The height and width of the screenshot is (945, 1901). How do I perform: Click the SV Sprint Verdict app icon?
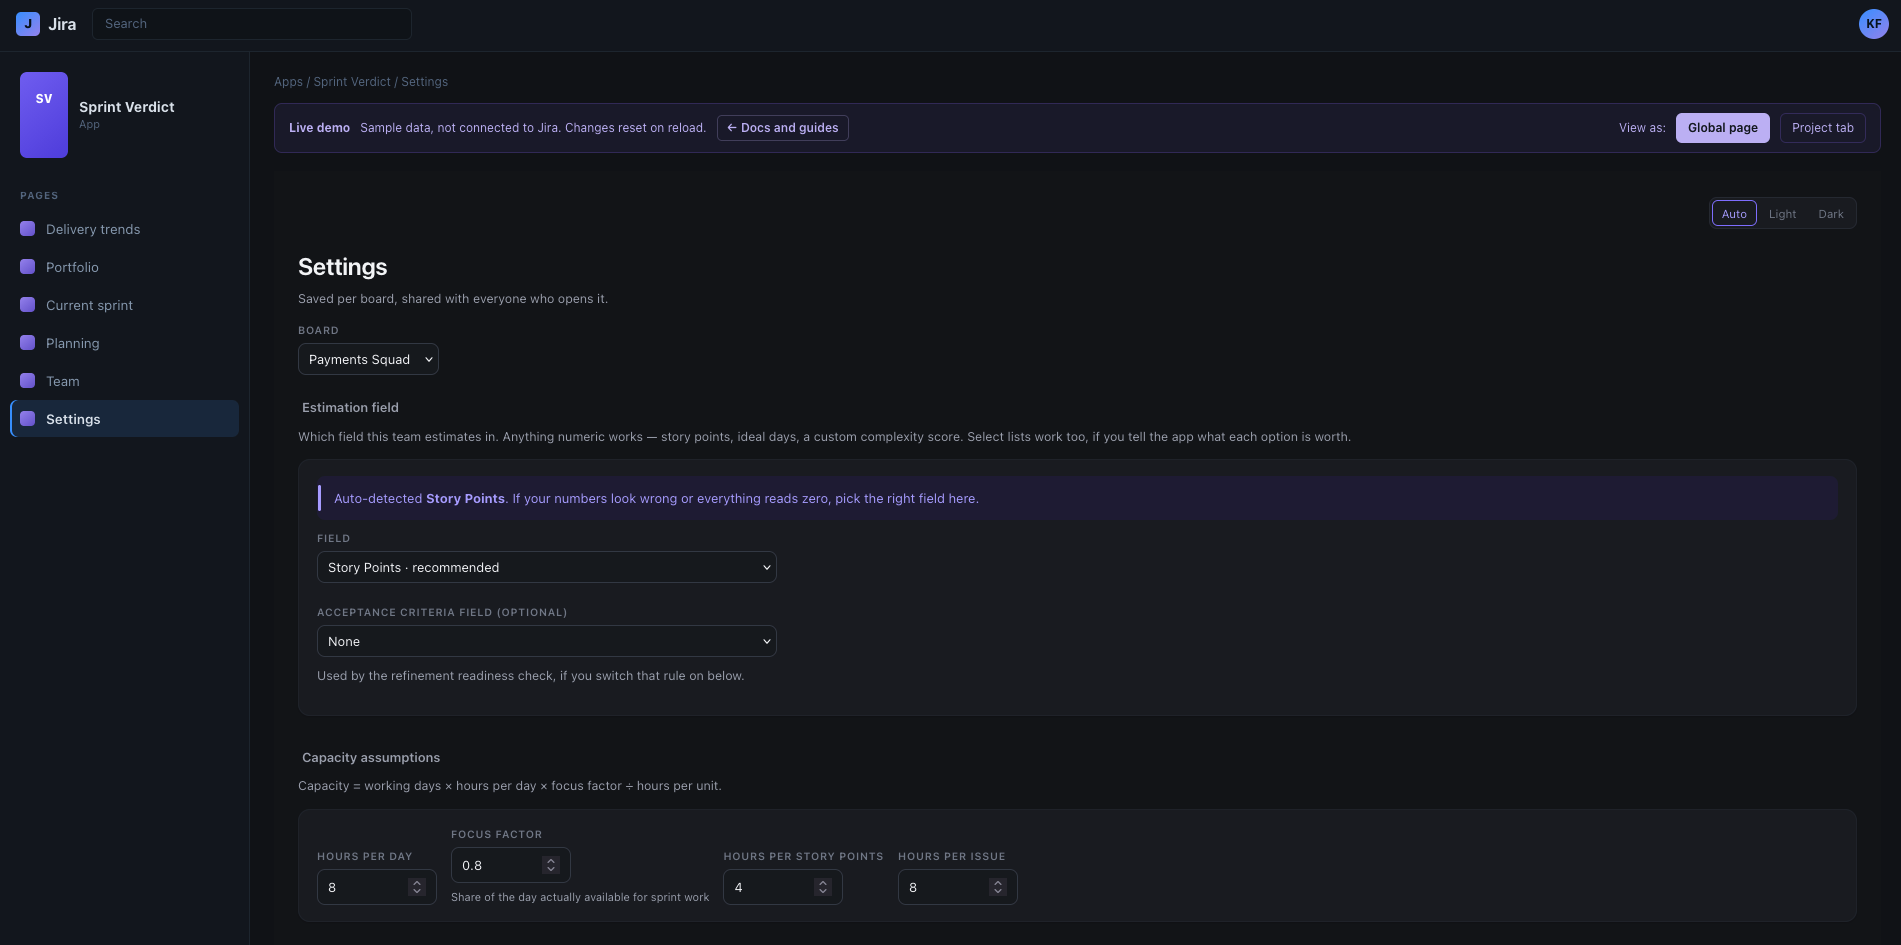[x=44, y=115]
